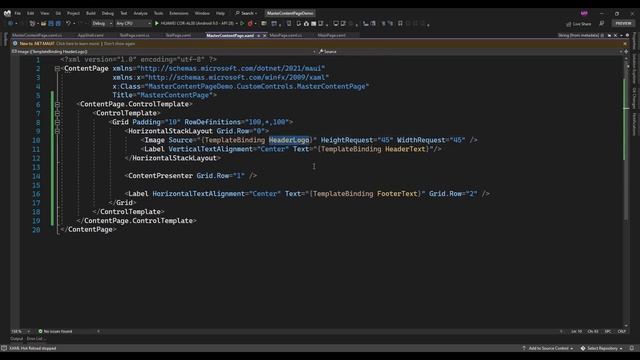The height and width of the screenshot is (360, 640).
Task: Click the Save All icon
Action: click(58, 24)
